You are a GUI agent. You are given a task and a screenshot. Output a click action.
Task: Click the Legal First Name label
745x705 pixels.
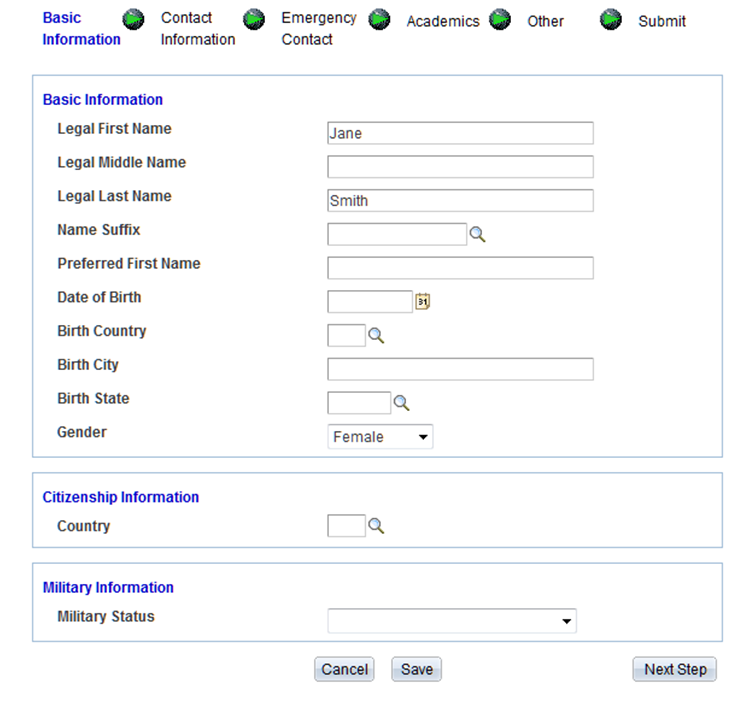(x=114, y=129)
